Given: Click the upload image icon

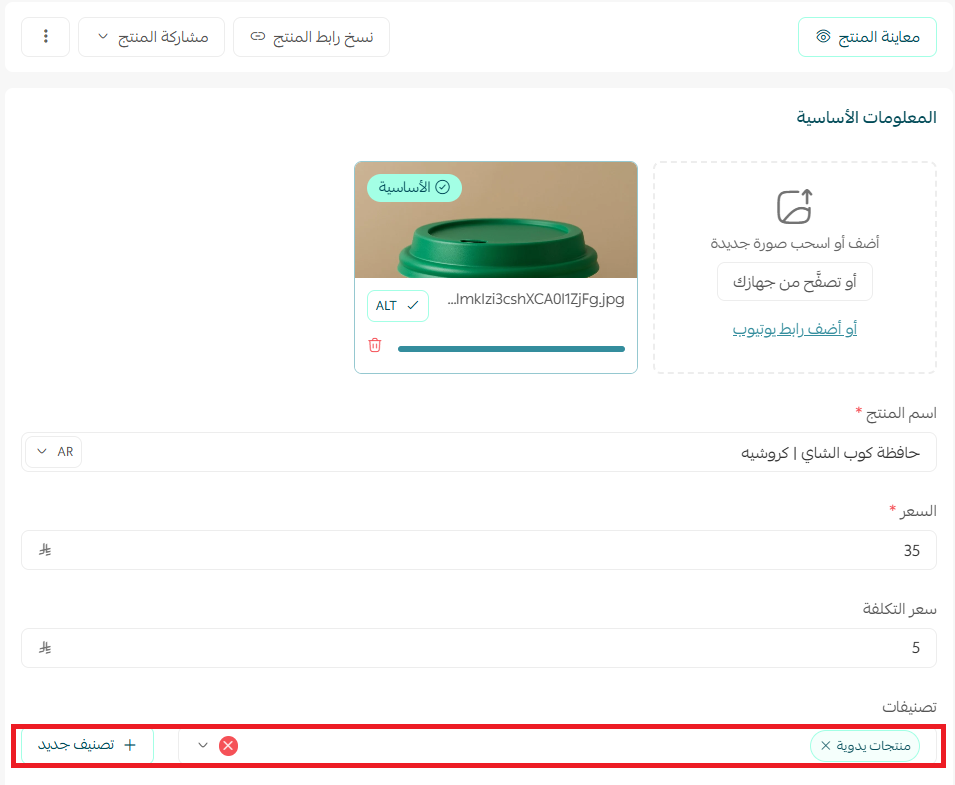Looking at the screenshot, I should click(x=795, y=206).
